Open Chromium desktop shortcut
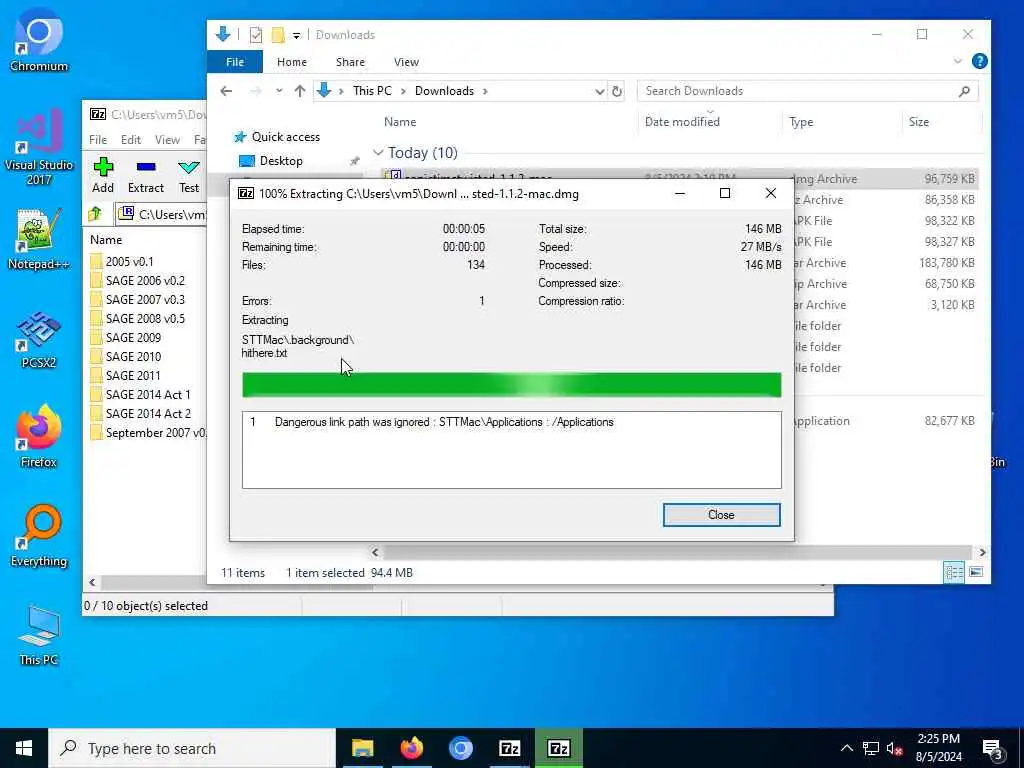The image size is (1024, 768). pyautogui.click(x=39, y=39)
